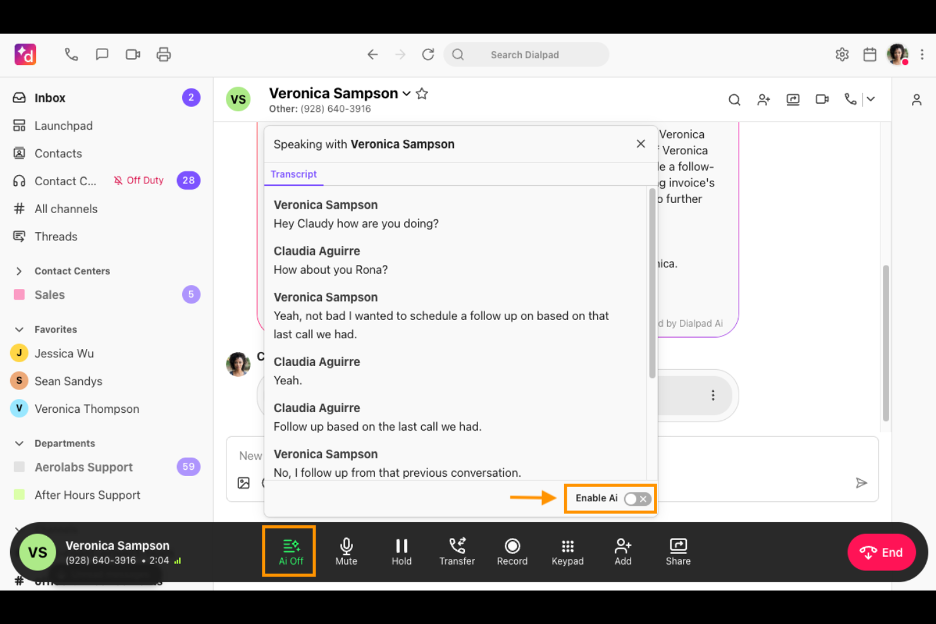This screenshot has width=936, height=624.
Task: Toggle Ai Off in the call bar
Action: [289, 551]
